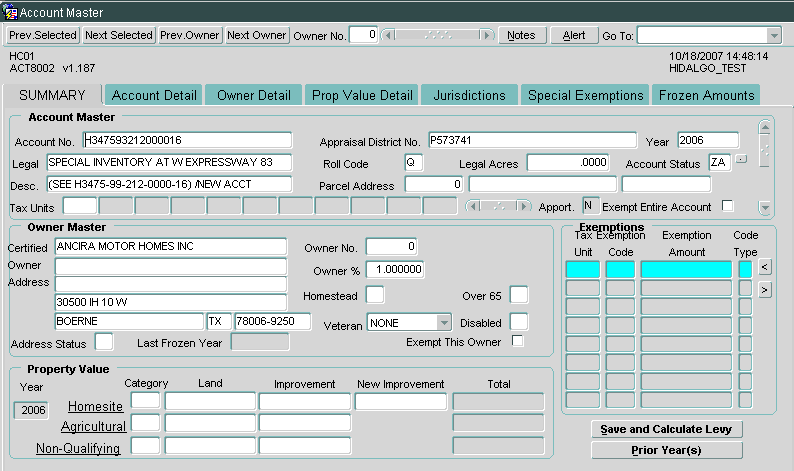Click the Account No. field
The width and height of the screenshot is (794, 471).
point(187,140)
